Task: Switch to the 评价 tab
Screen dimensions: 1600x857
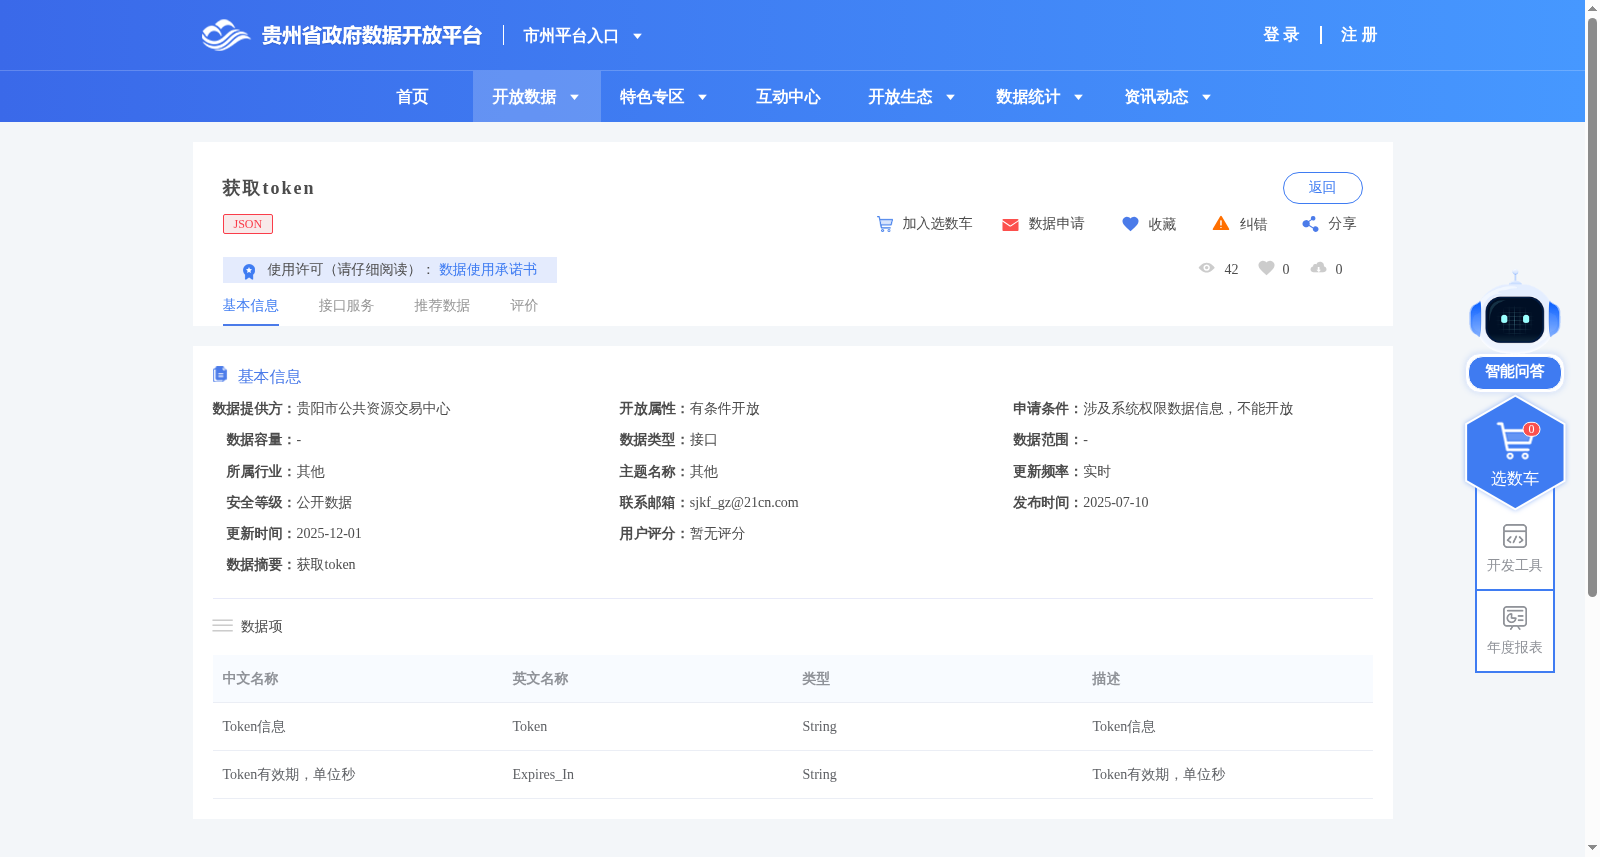Action: [x=524, y=306]
